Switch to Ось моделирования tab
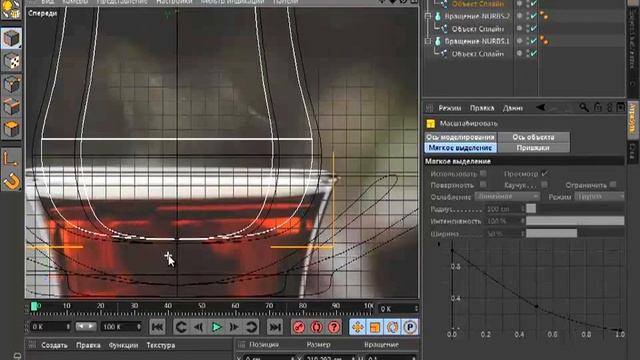The height and width of the screenshot is (360, 640). coord(460,137)
